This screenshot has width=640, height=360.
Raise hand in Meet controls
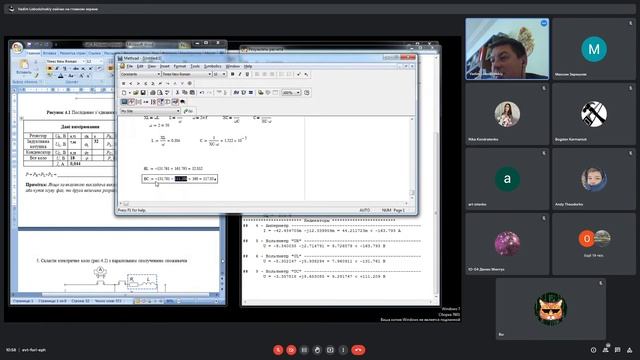(x=317, y=350)
